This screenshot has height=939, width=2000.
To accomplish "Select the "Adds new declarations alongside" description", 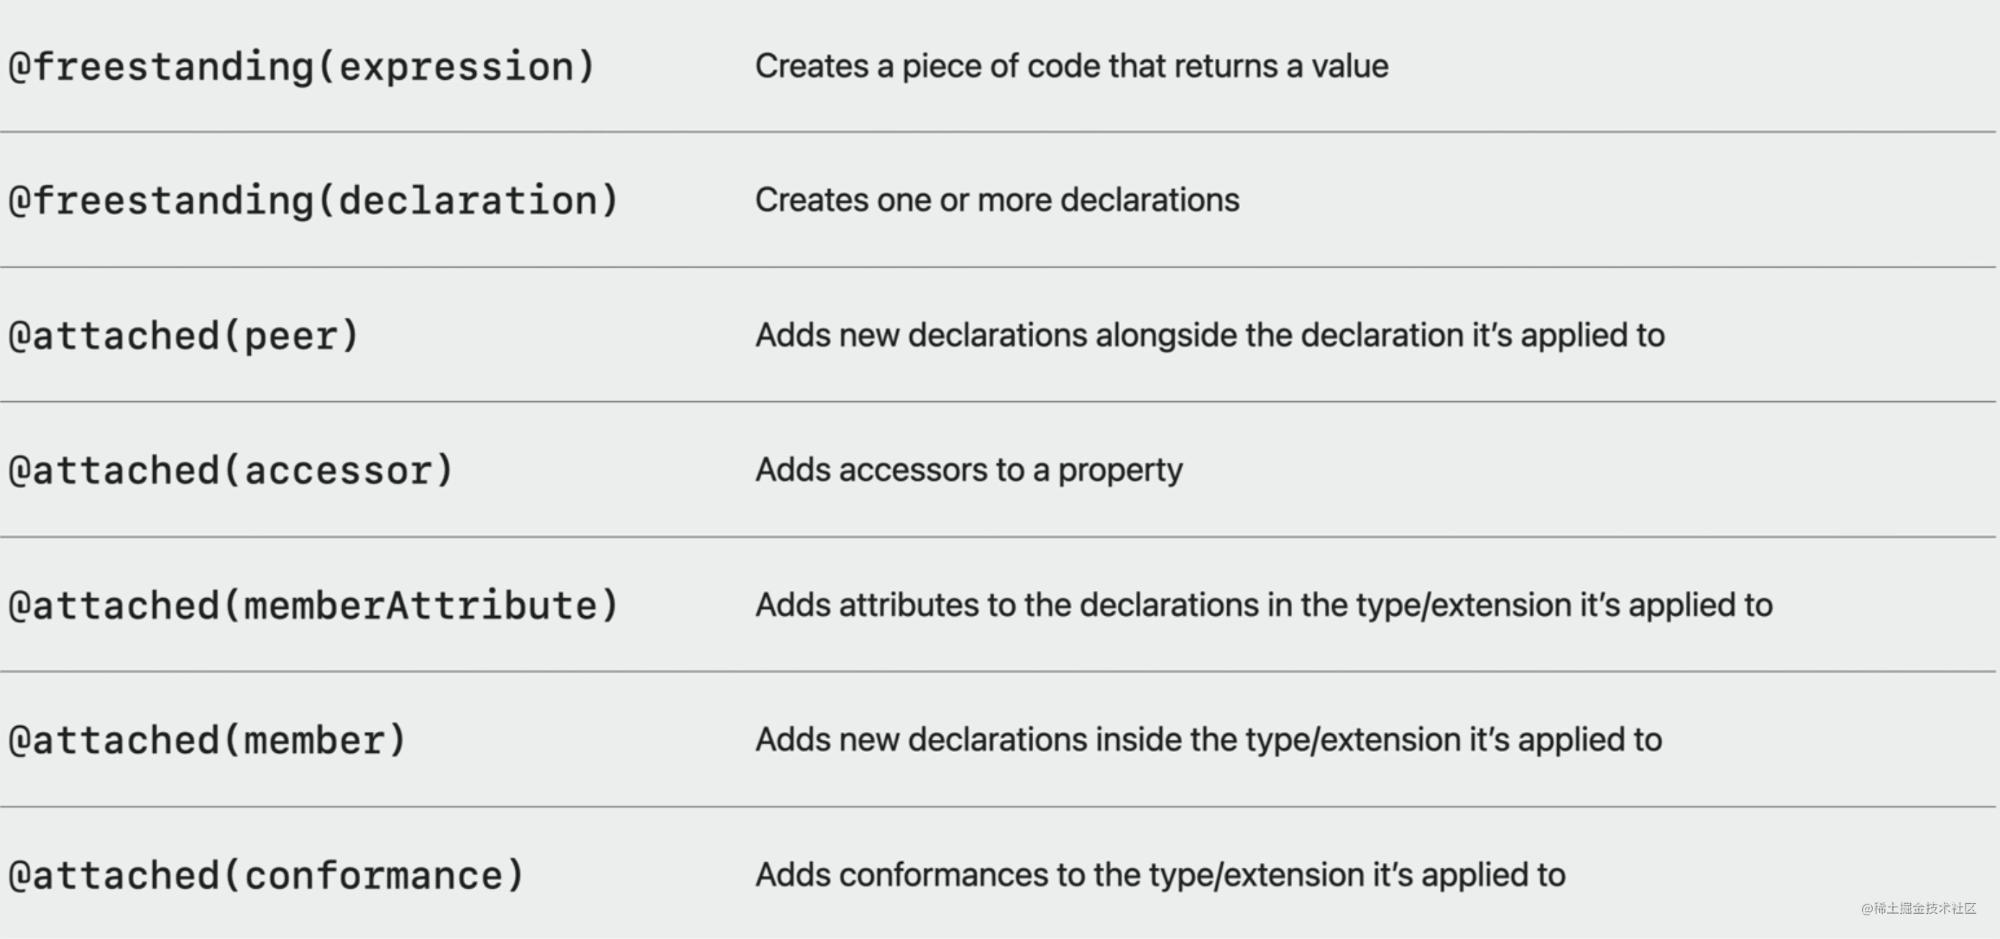I will tap(1209, 335).
